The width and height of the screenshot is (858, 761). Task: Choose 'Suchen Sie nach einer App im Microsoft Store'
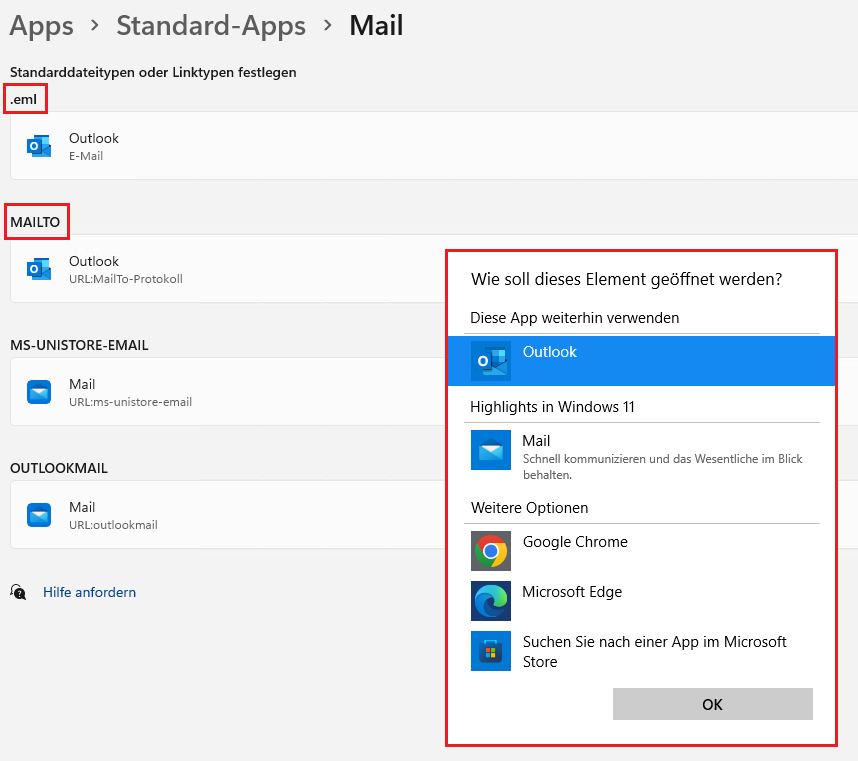pyautogui.click(x=654, y=651)
